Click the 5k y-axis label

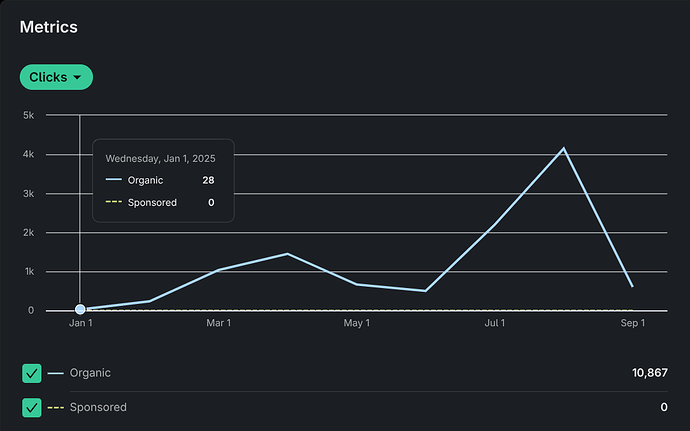point(28,115)
